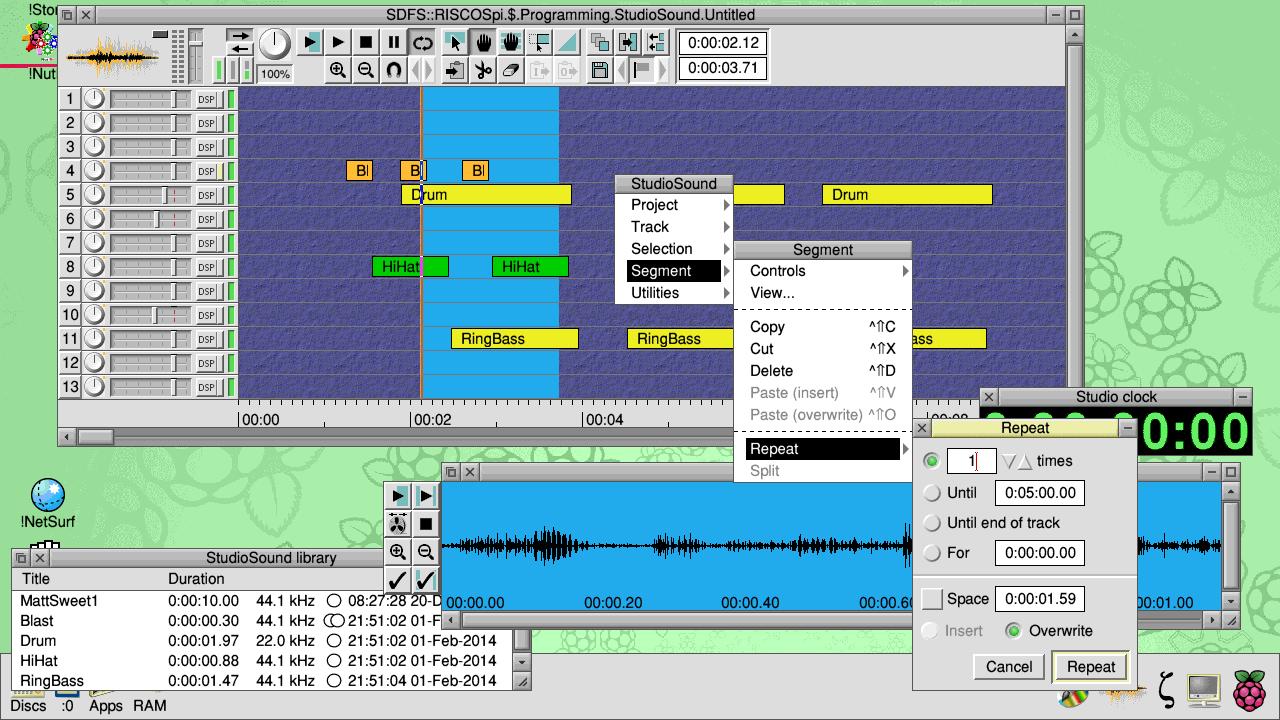Click the track 10 volume slider
This screenshot has width=1280, height=720.
[x=150, y=315]
